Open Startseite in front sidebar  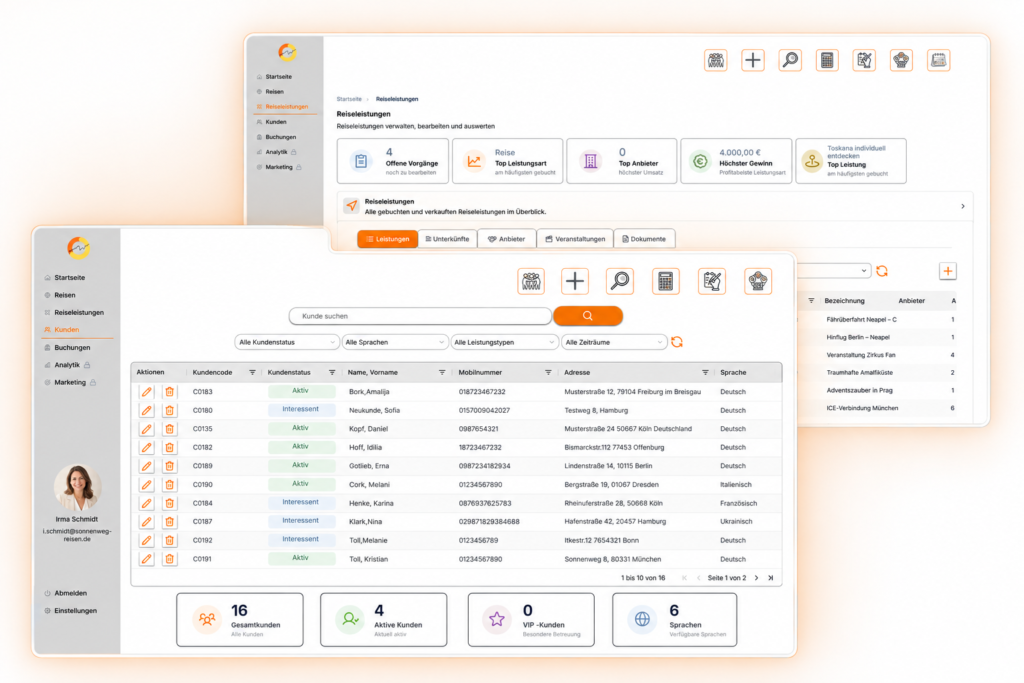point(69,278)
